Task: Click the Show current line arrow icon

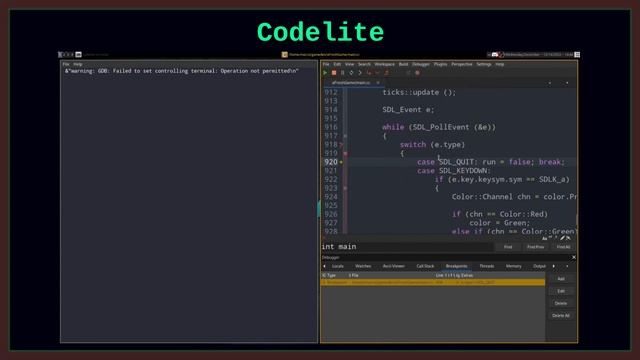Action: [360, 73]
